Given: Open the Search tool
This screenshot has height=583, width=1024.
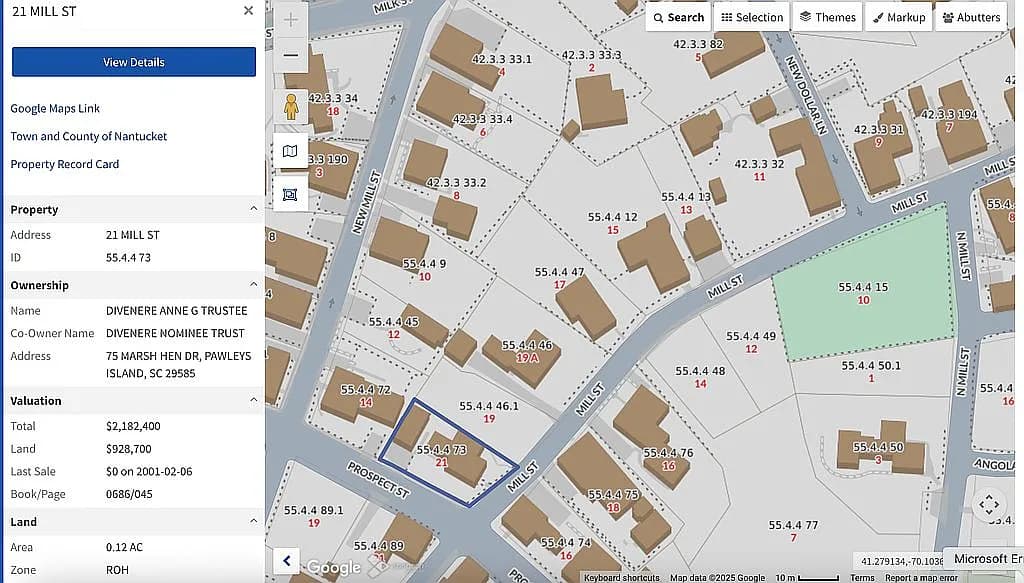Looking at the screenshot, I should (x=679, y=18).
